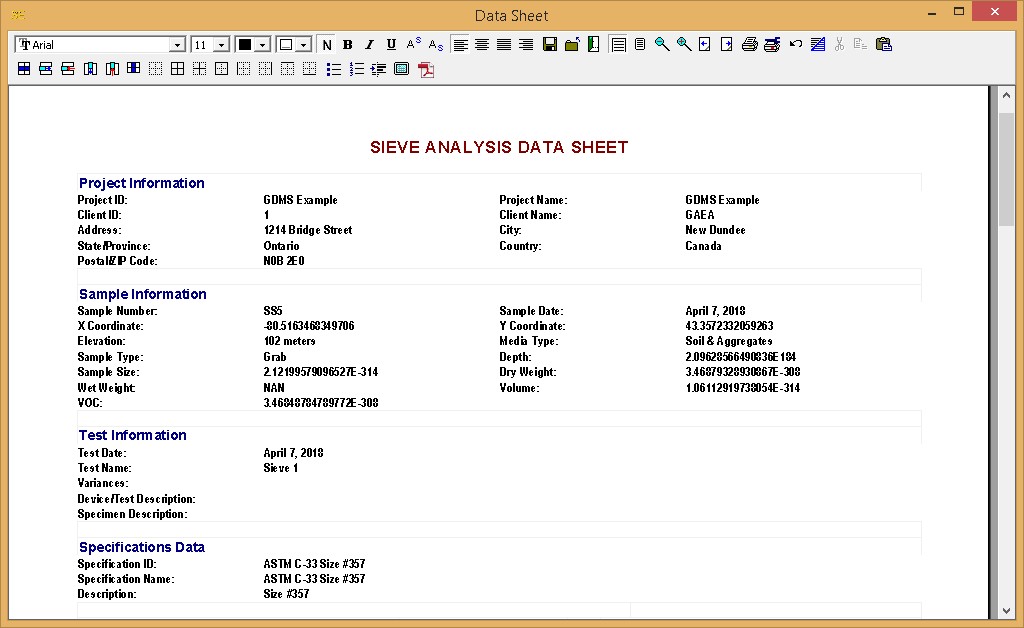Viewport: 1024px width, 628px height.
Task: Click the black text color swatch
Action: pyautogui.click(x=245, y=45)
